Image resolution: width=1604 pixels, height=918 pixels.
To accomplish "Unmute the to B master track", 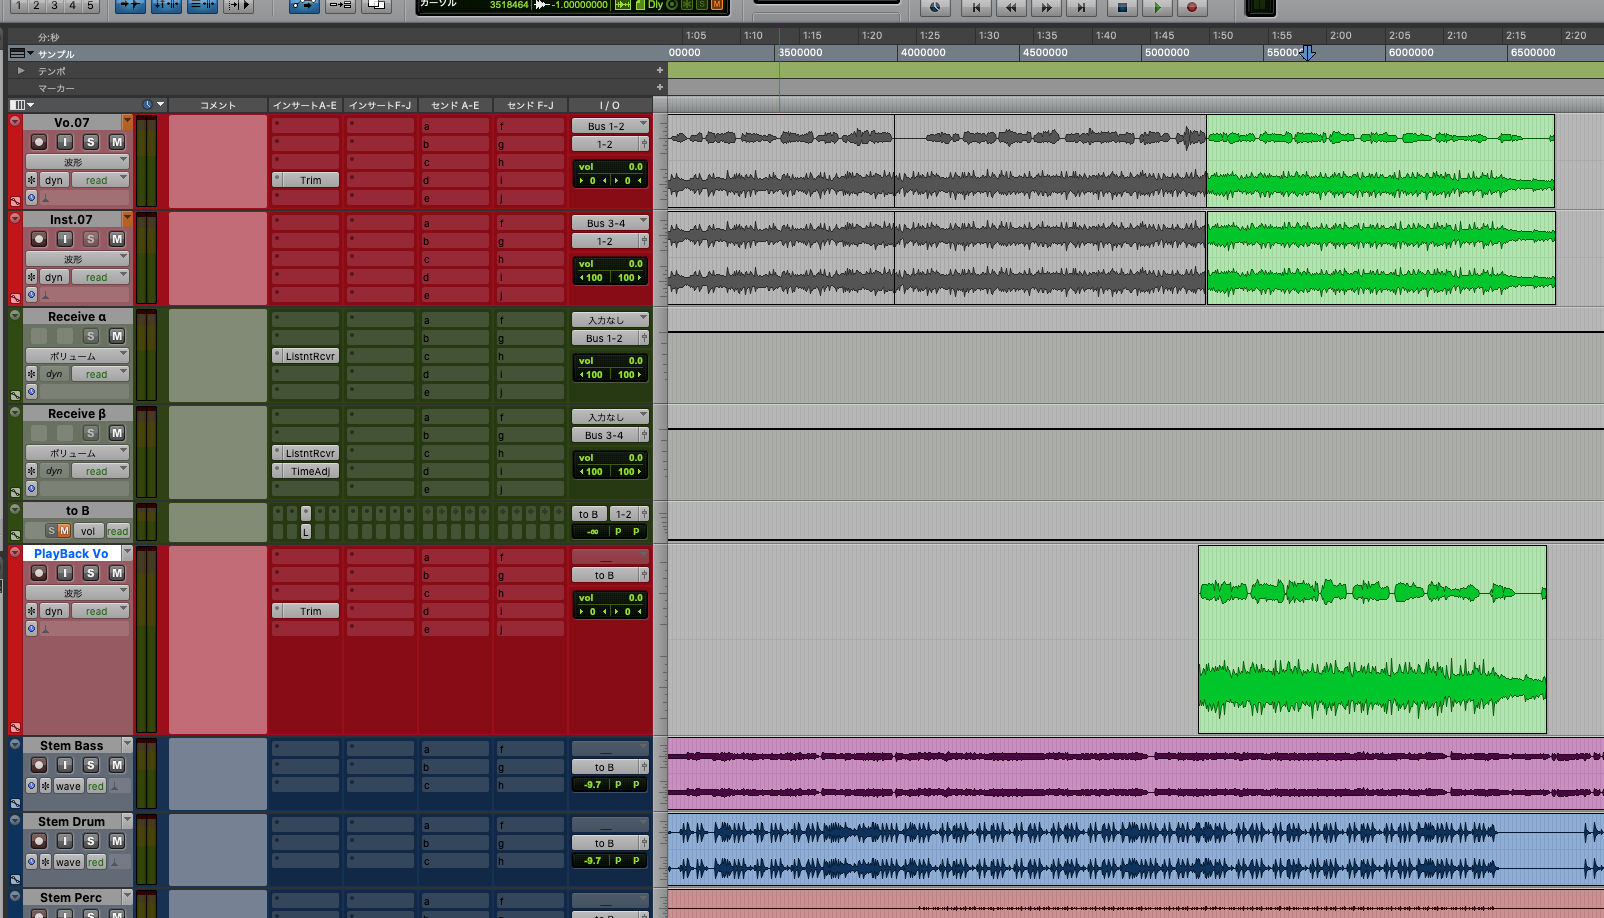I will pos(64,531).
